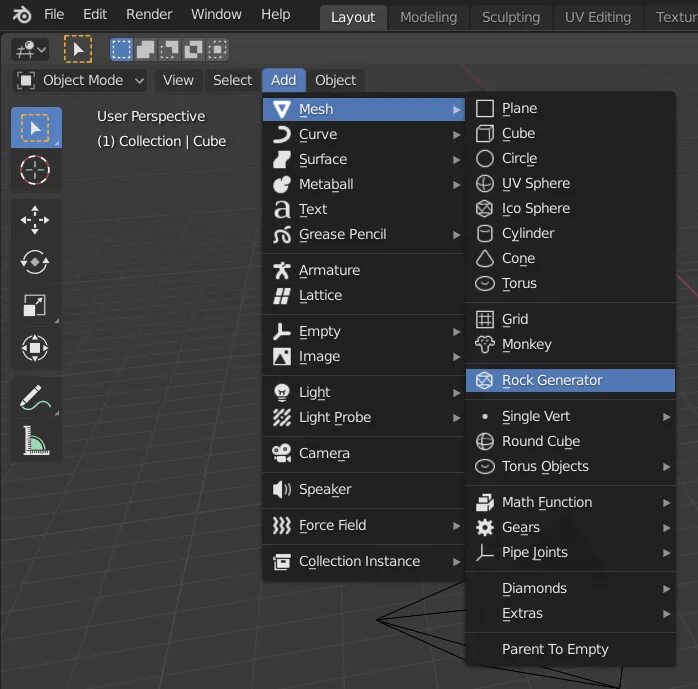Add a Circle mesh
698x689 pixels.
(570, 158)
